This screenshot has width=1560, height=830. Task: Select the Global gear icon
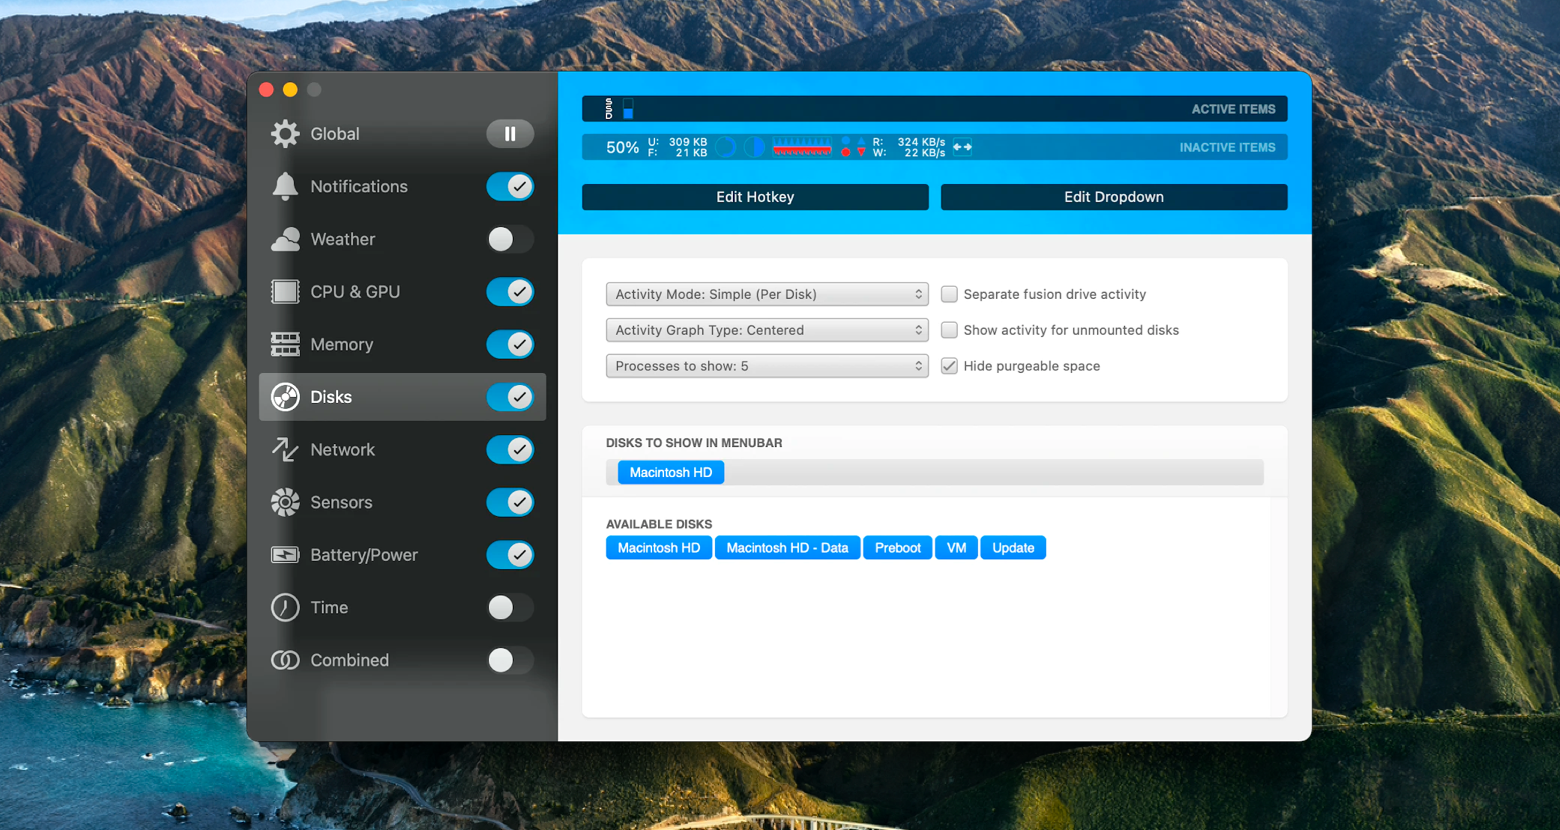pyautogui.click(x=285, y=134)
